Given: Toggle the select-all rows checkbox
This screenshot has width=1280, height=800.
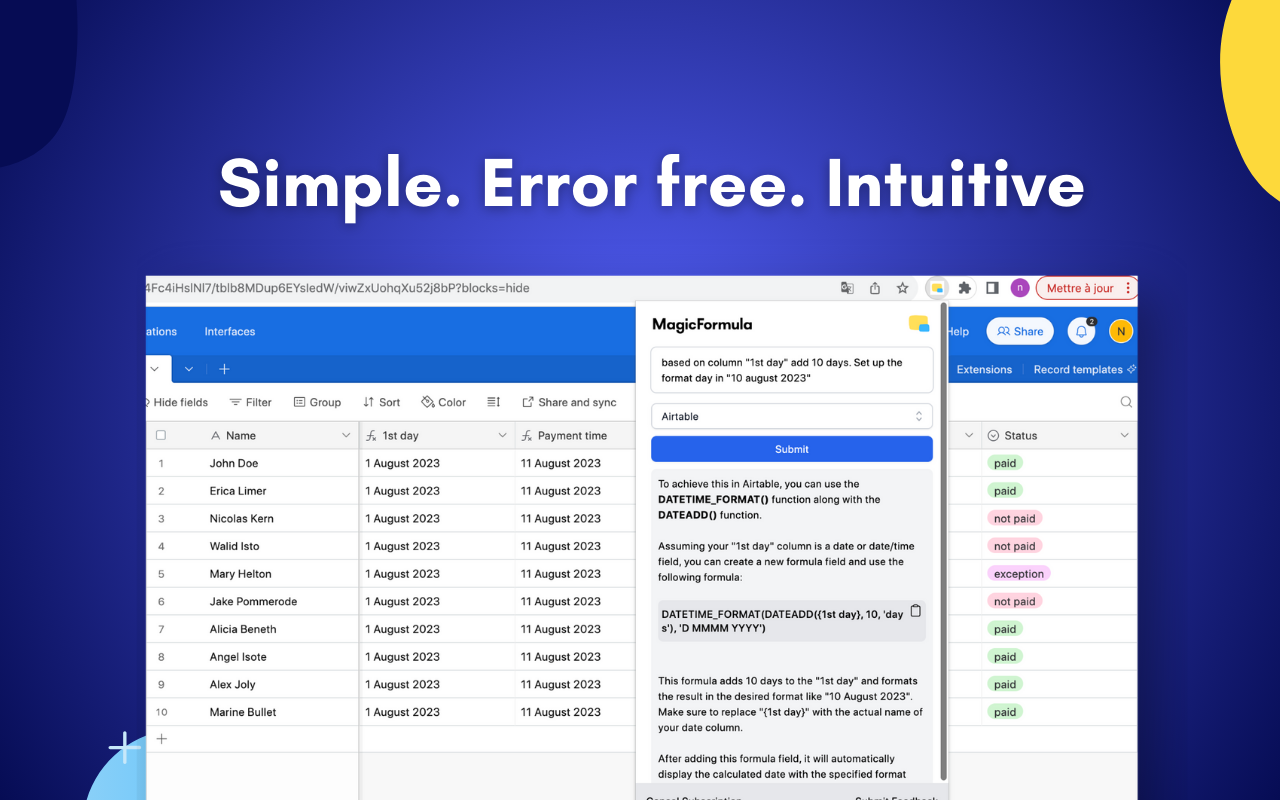Looking at the screenshot, I should 161,435.
